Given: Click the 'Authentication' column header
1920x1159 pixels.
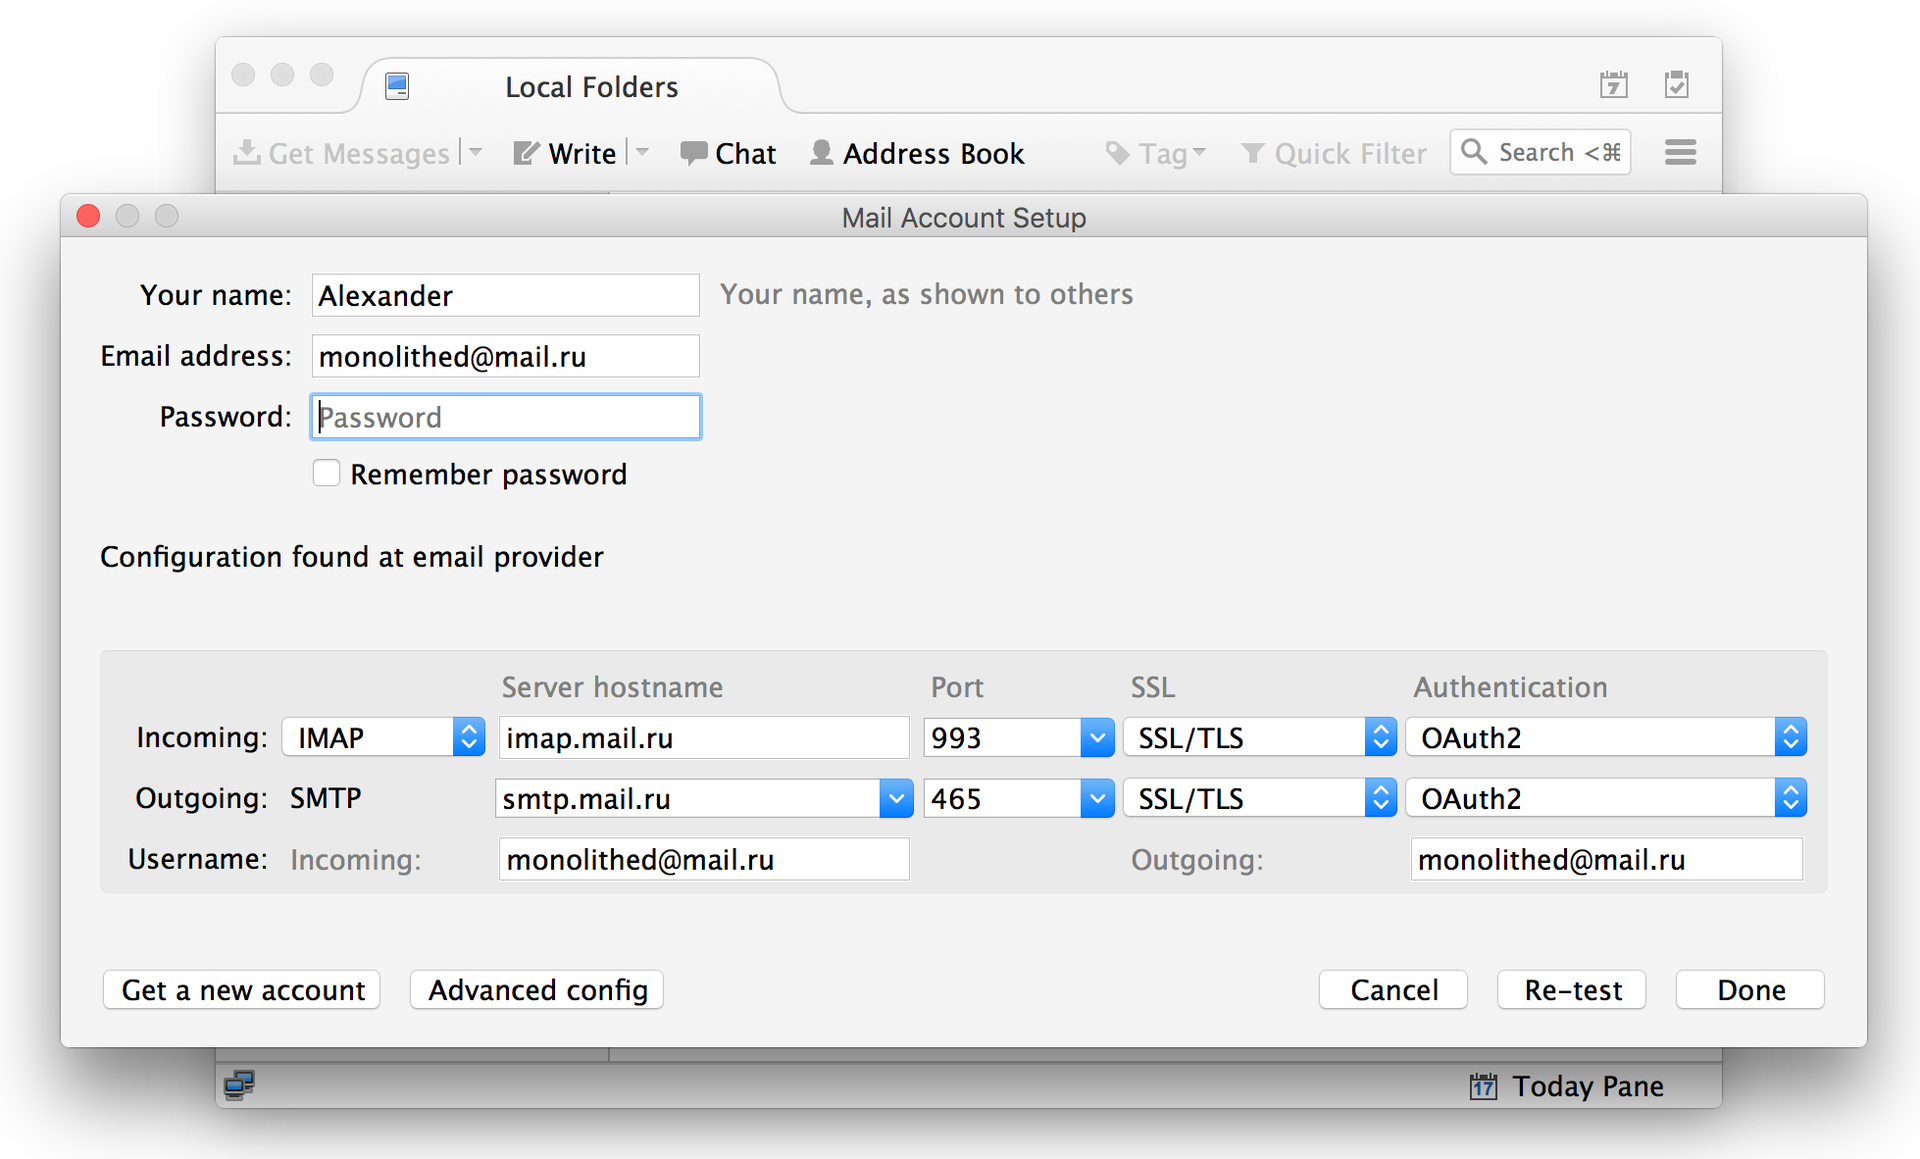Looking at the screenshot, I should [1510, 687].
